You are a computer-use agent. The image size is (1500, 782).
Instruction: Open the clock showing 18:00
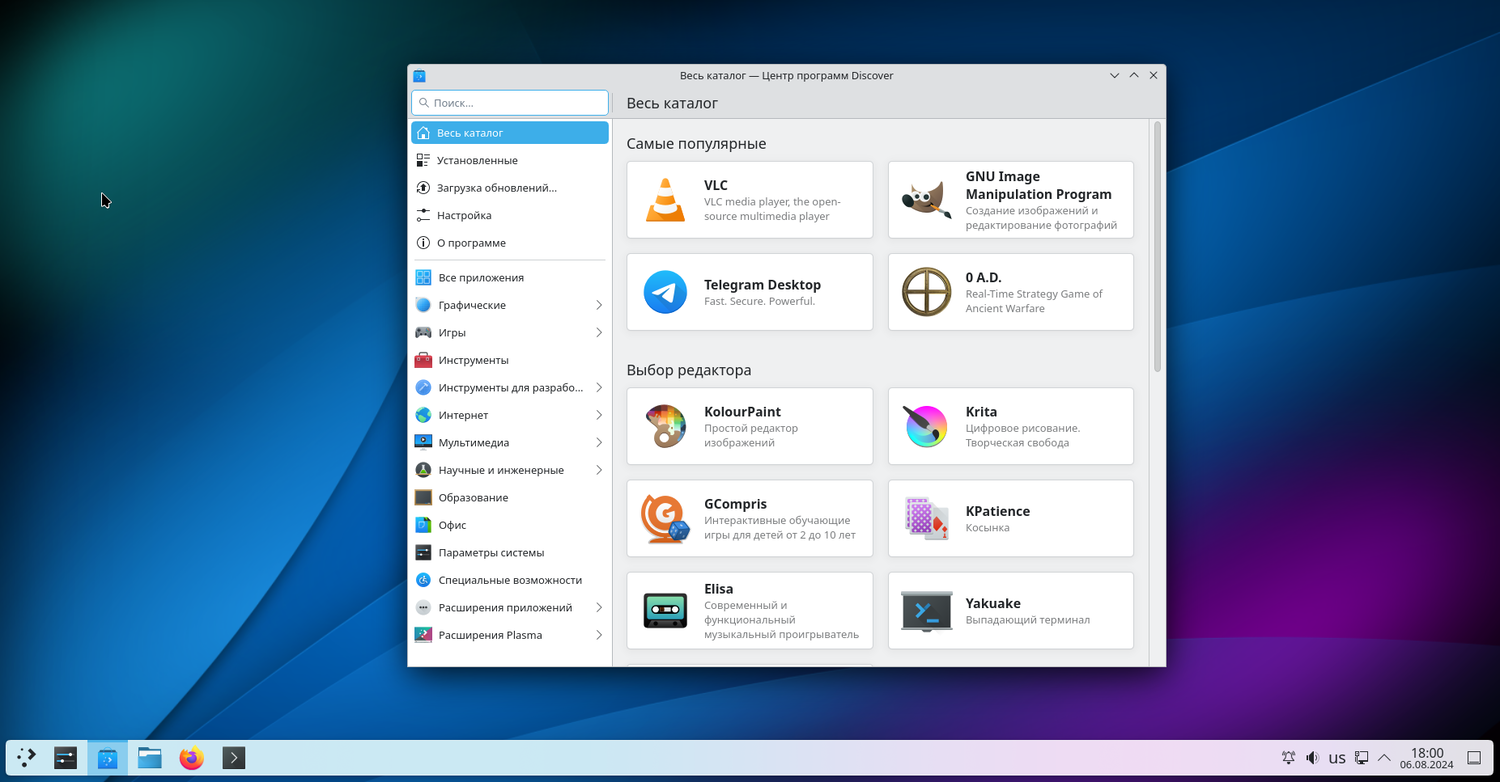[1427, 758]
